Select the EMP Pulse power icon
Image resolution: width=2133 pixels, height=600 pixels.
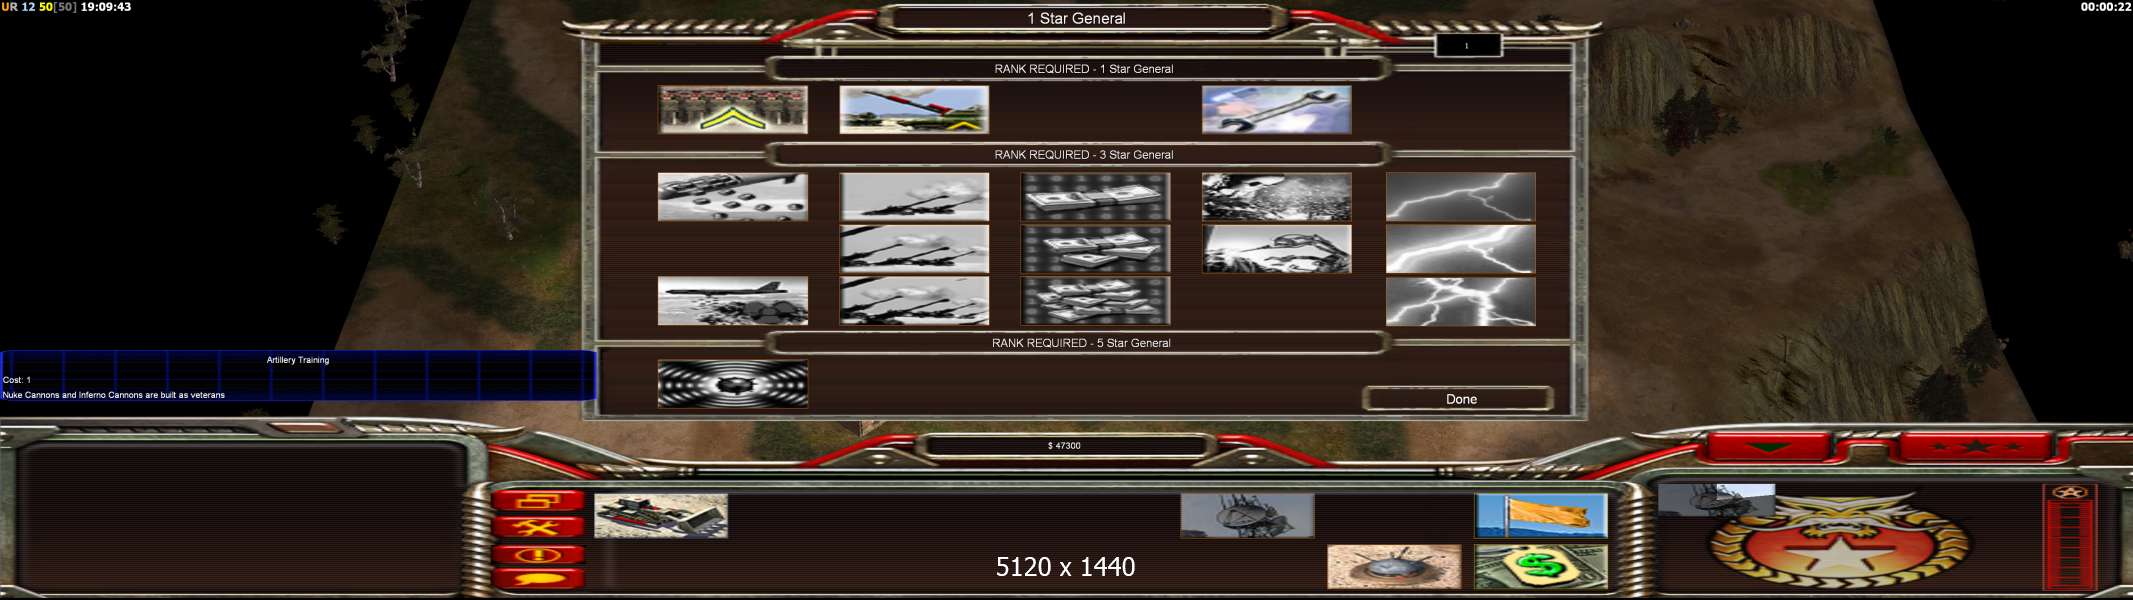732,384
